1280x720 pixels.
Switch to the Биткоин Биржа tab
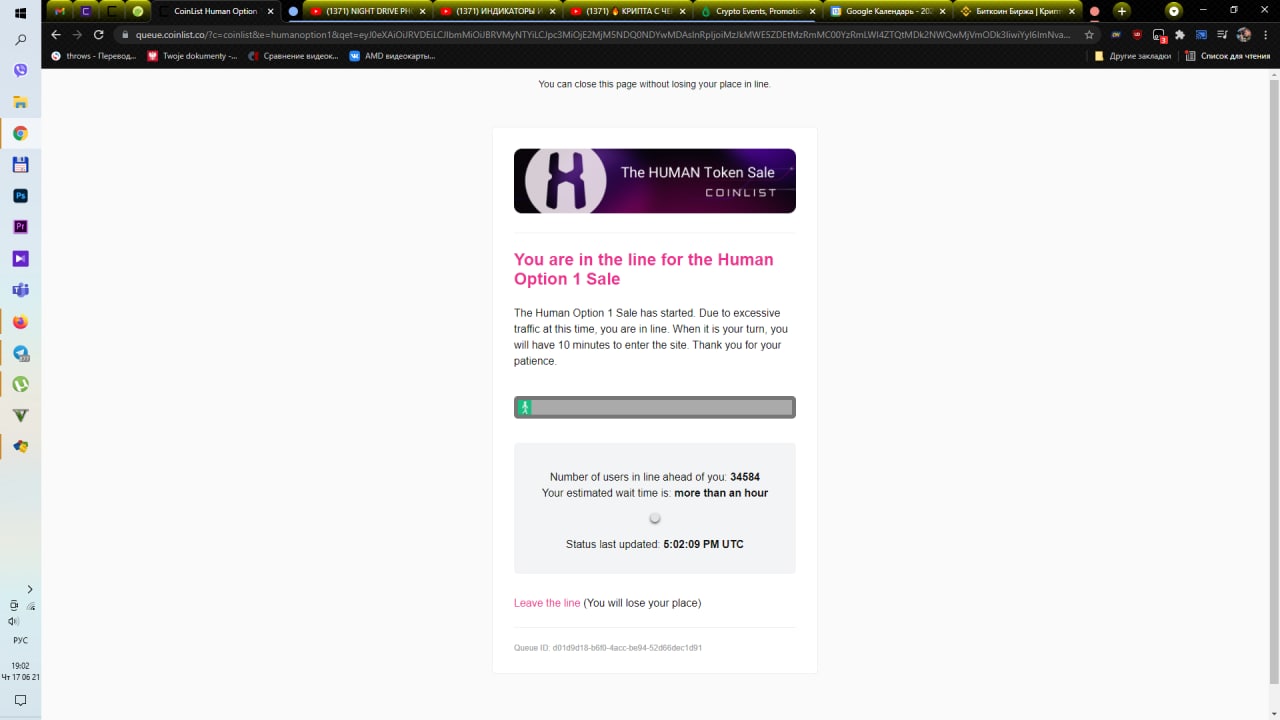1018,11
